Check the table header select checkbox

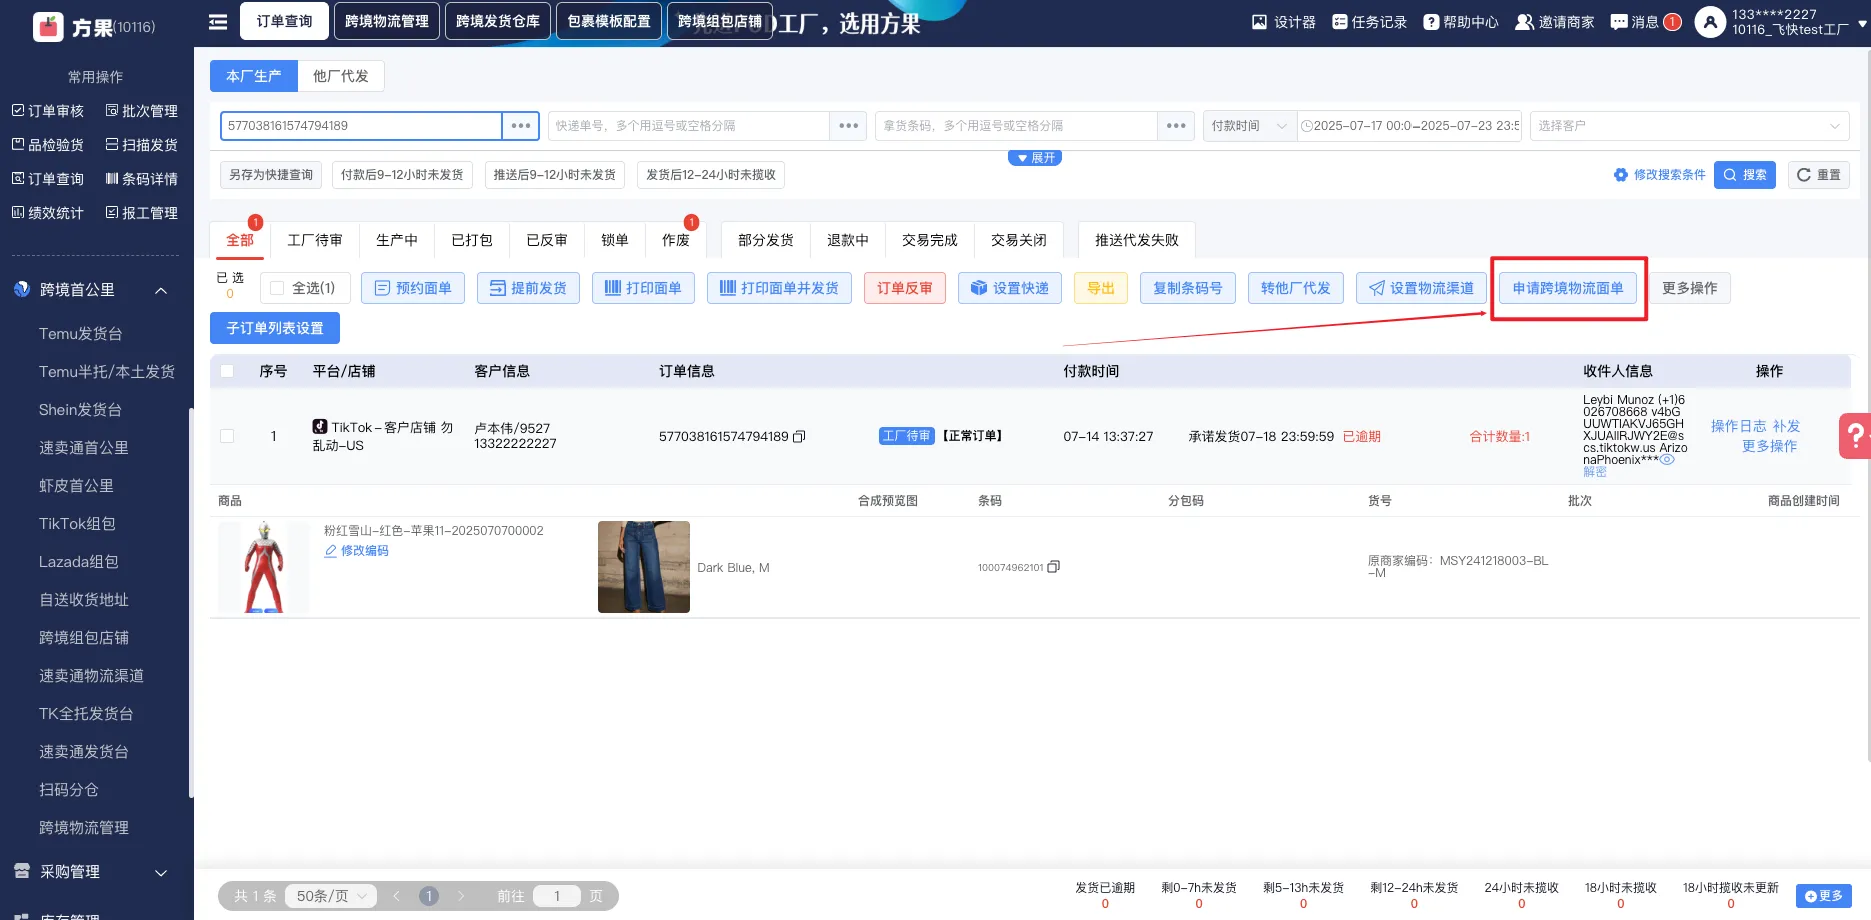click(x=227, y=371)
